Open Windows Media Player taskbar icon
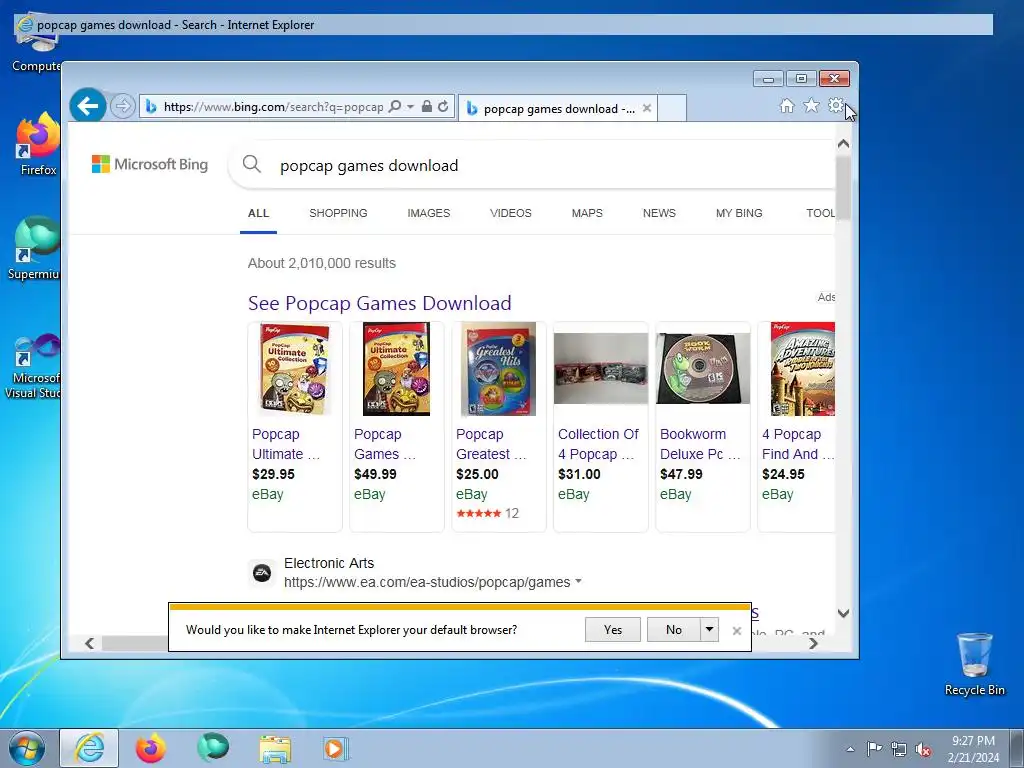Screen dimensions: 1024x768 [336, 748]
